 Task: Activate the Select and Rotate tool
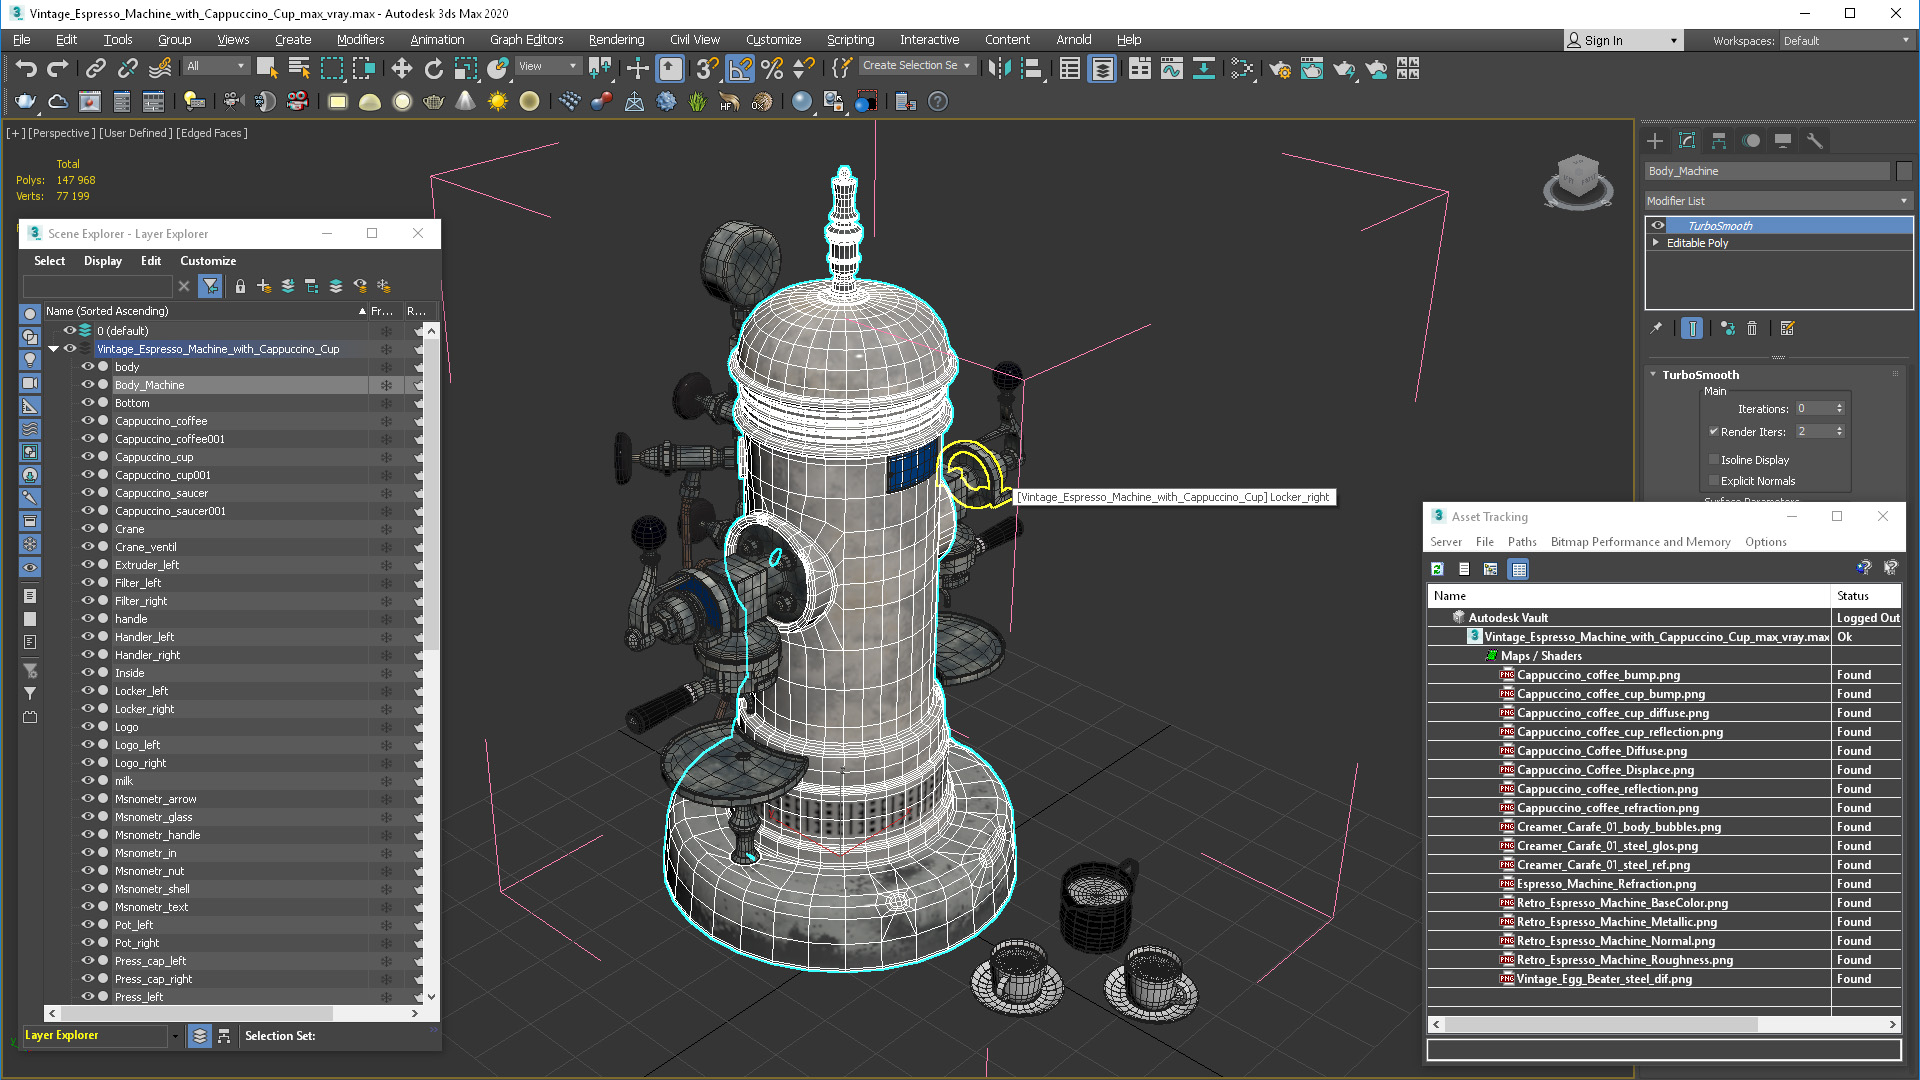pos(433,68)
